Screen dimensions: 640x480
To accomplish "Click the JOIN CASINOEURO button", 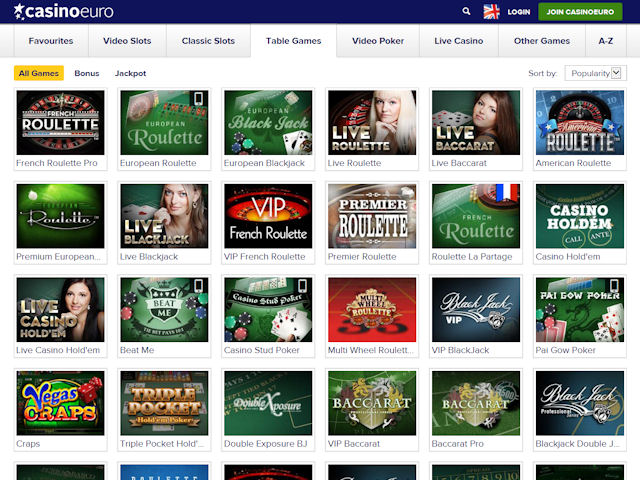I will 580,12.
